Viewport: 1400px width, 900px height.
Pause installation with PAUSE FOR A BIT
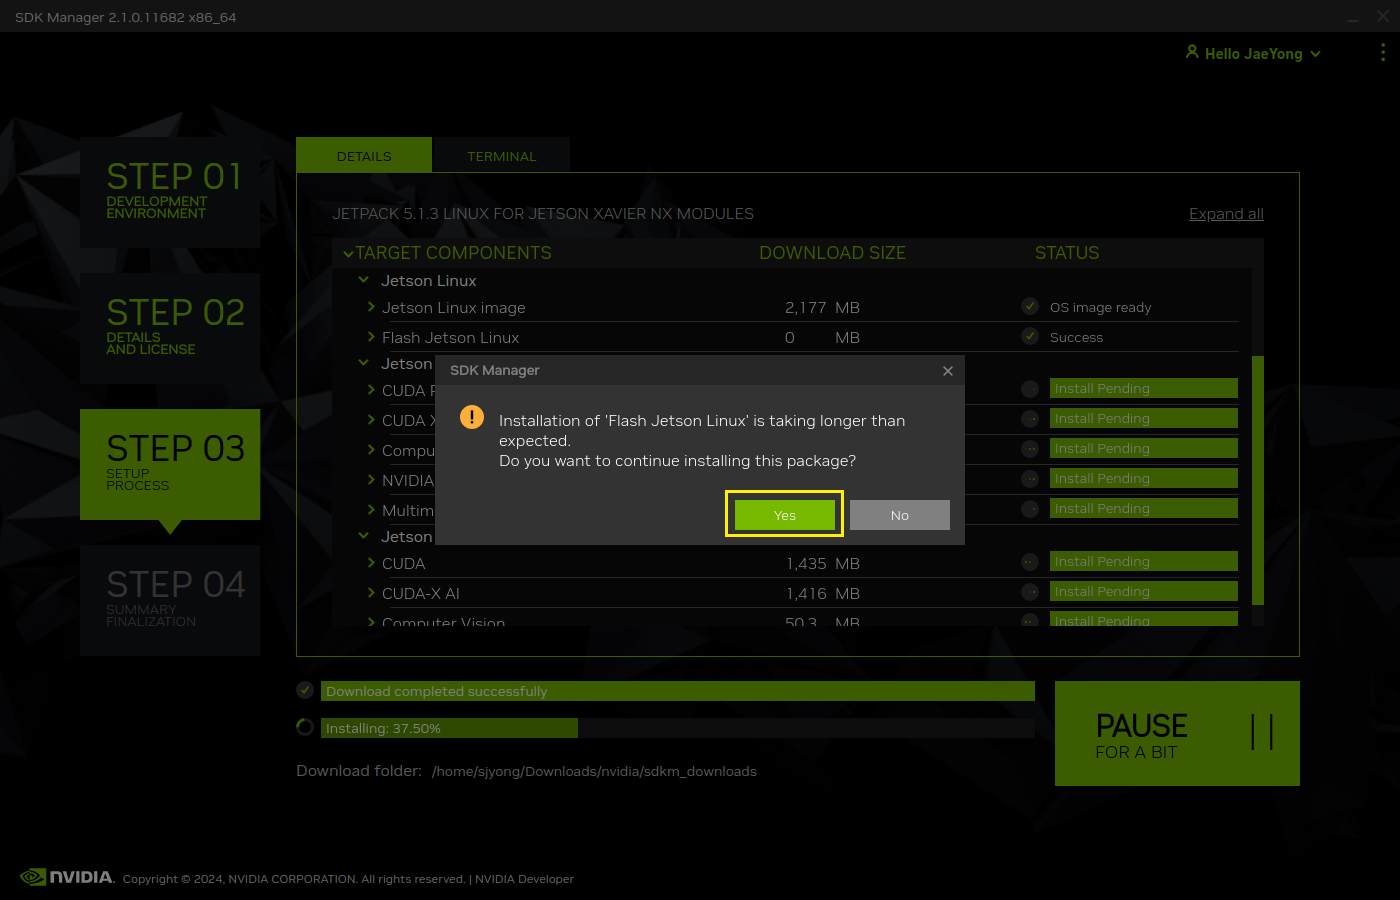point(1177,734)
